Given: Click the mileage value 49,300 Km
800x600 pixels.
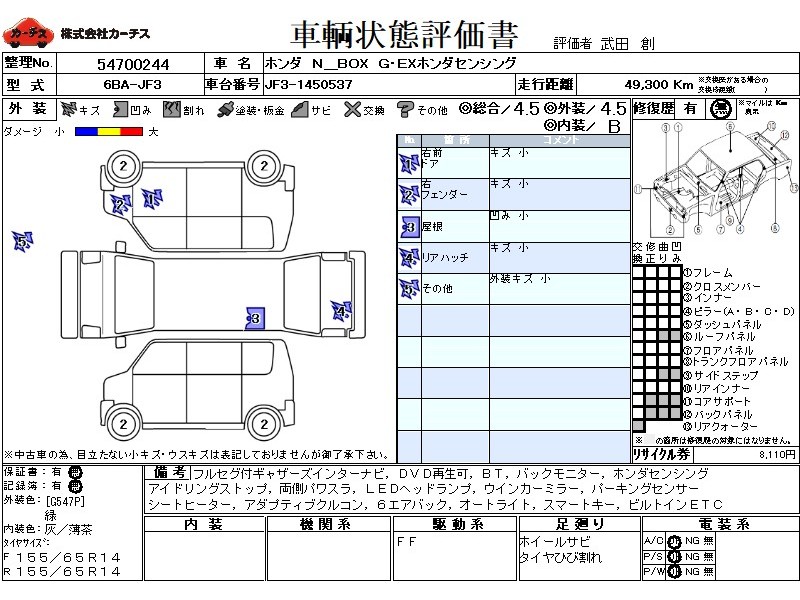Looking at the screenshot, I should pos(659,85).
